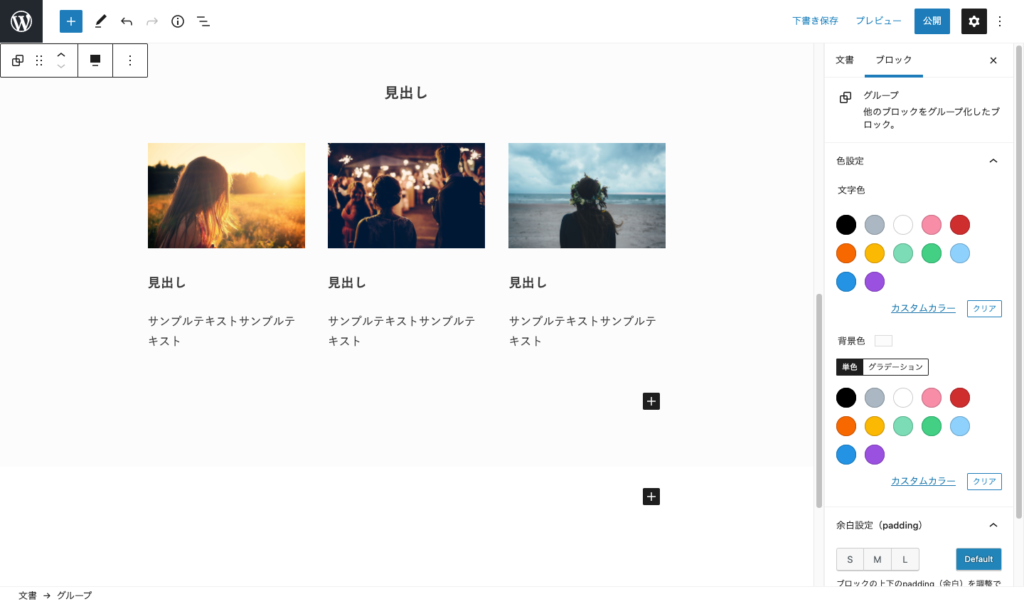Viewport: 1024px width, 604px height.
Task: Click the top centered 見出し heading
Action: click(406, 93)
